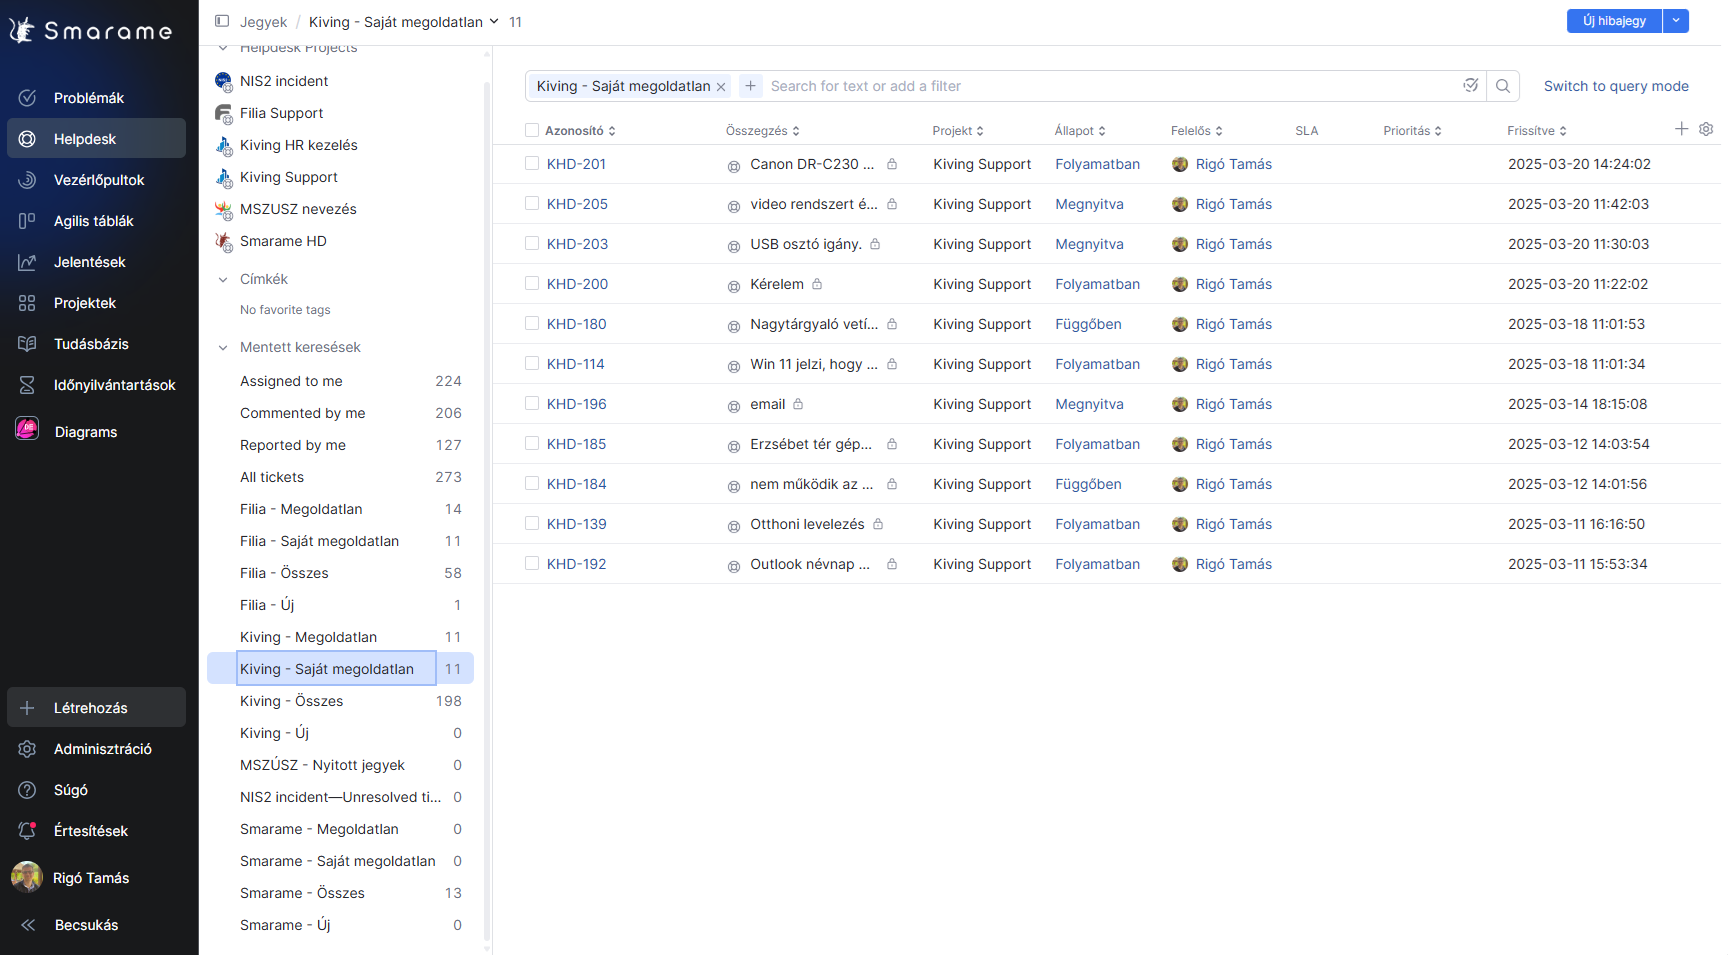Open table settings gear icon

point(1706,129)
